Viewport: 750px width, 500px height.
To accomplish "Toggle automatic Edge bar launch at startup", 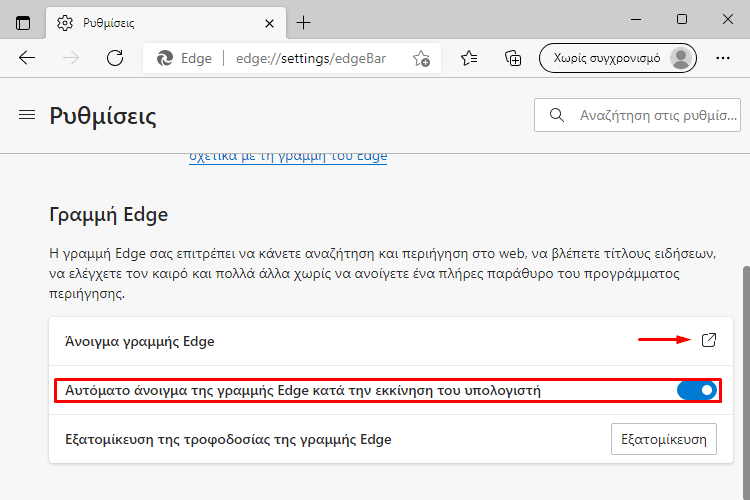I will pos(697,390).
